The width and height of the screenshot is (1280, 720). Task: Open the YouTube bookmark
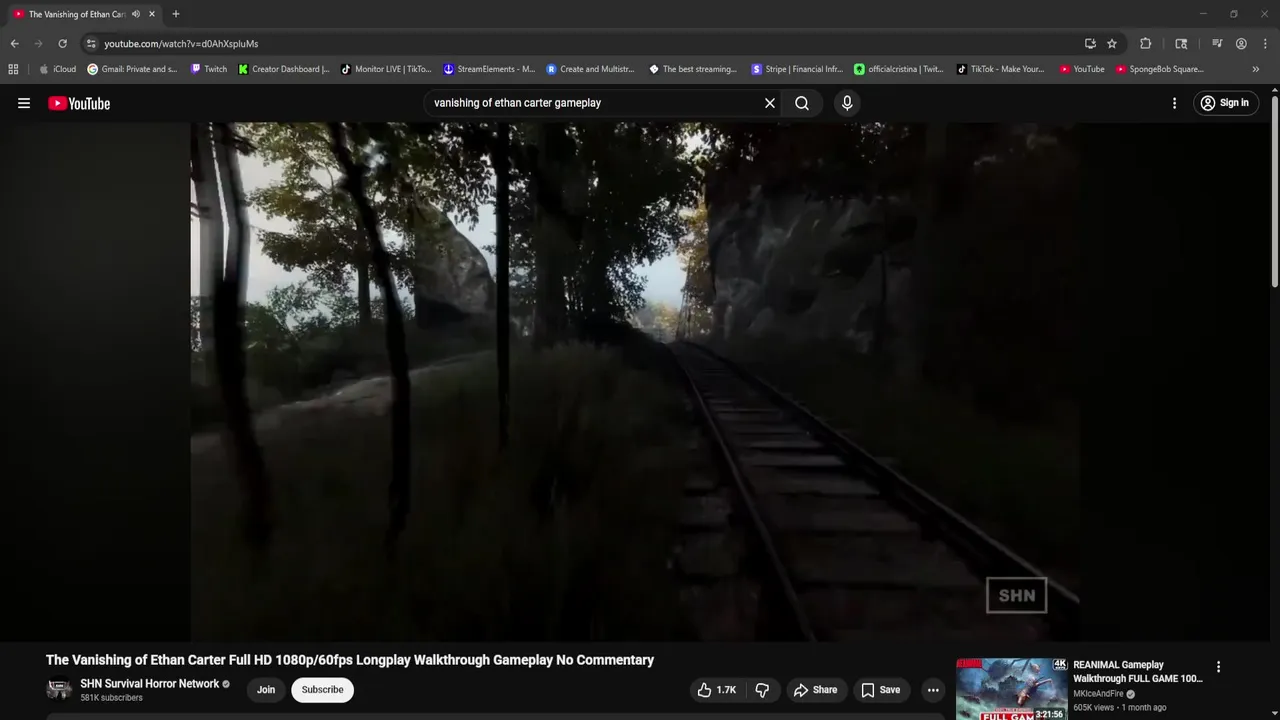click(x=1082, y=69)
